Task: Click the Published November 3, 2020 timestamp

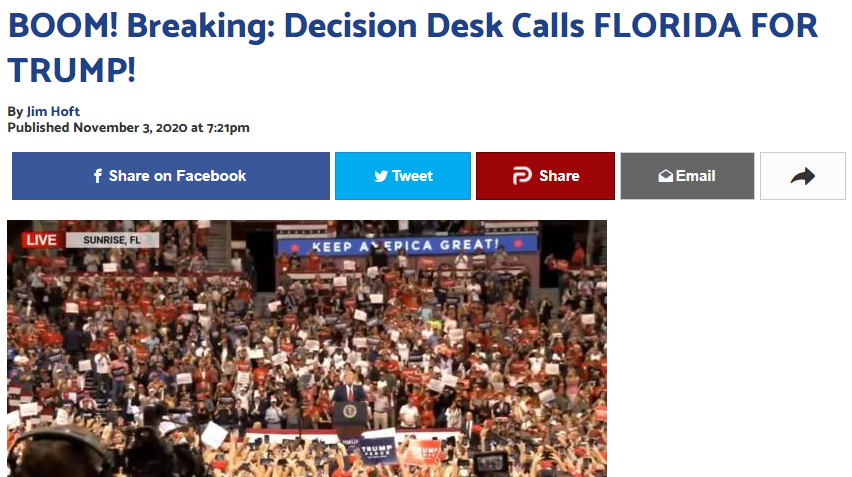Action: pos(128,128)
